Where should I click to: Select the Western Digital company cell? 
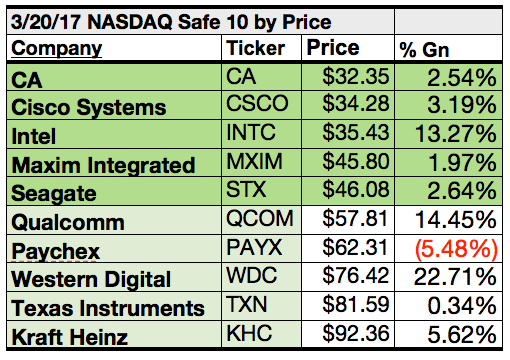point(114,277)
